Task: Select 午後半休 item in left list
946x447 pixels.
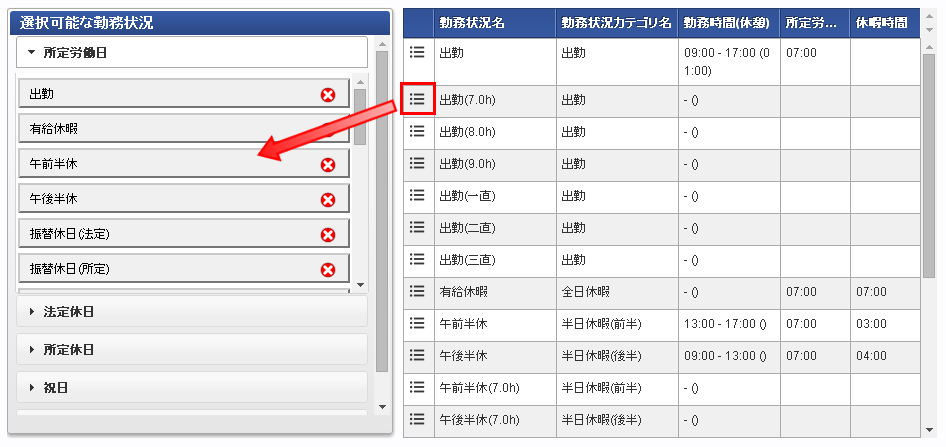Action: pyautogui.click(x=184, y=198)
